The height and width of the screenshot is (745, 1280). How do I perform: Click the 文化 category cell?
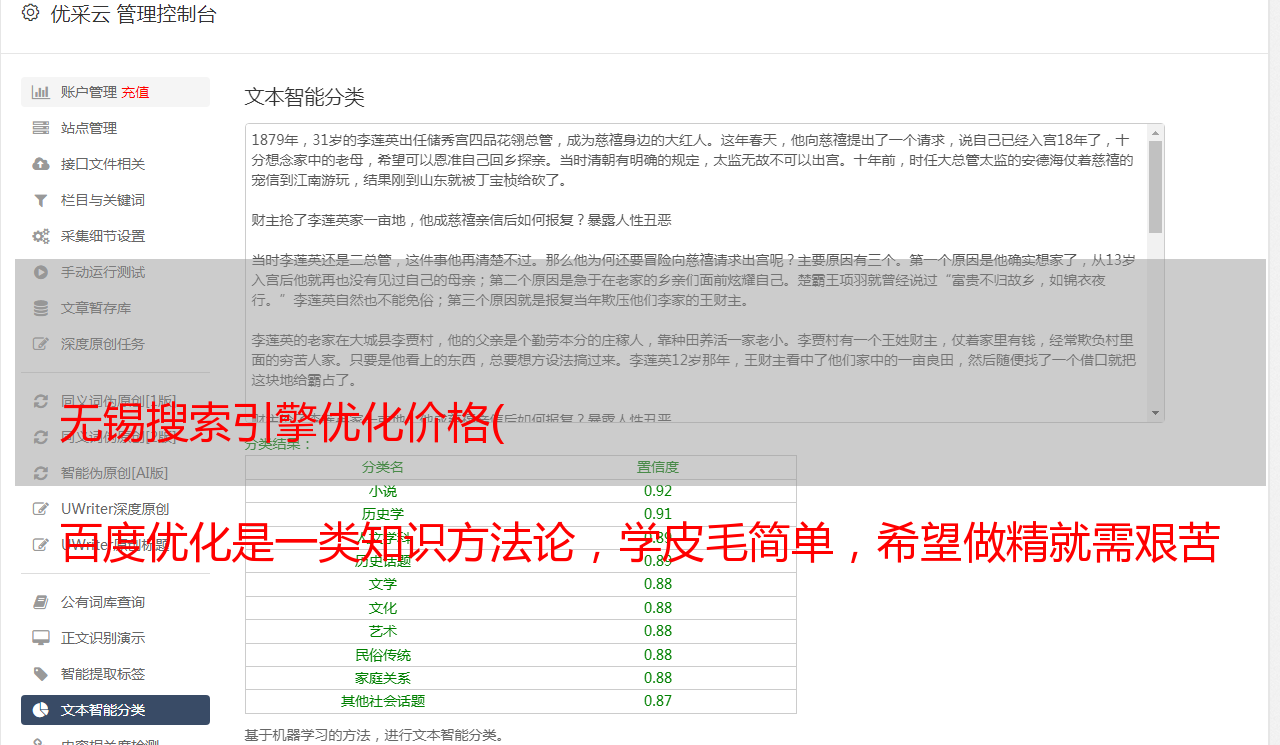383,608
